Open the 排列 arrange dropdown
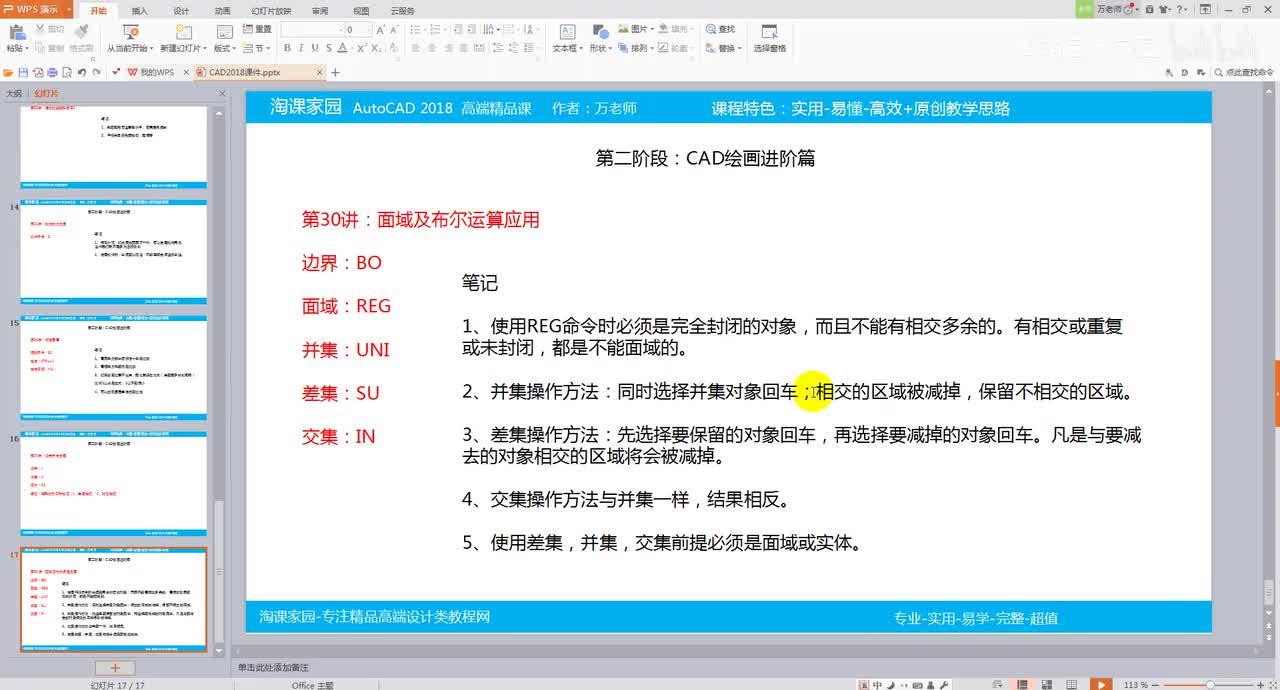Image resolution: width=1280 pixels, height=690 pixels. point(634,48)
